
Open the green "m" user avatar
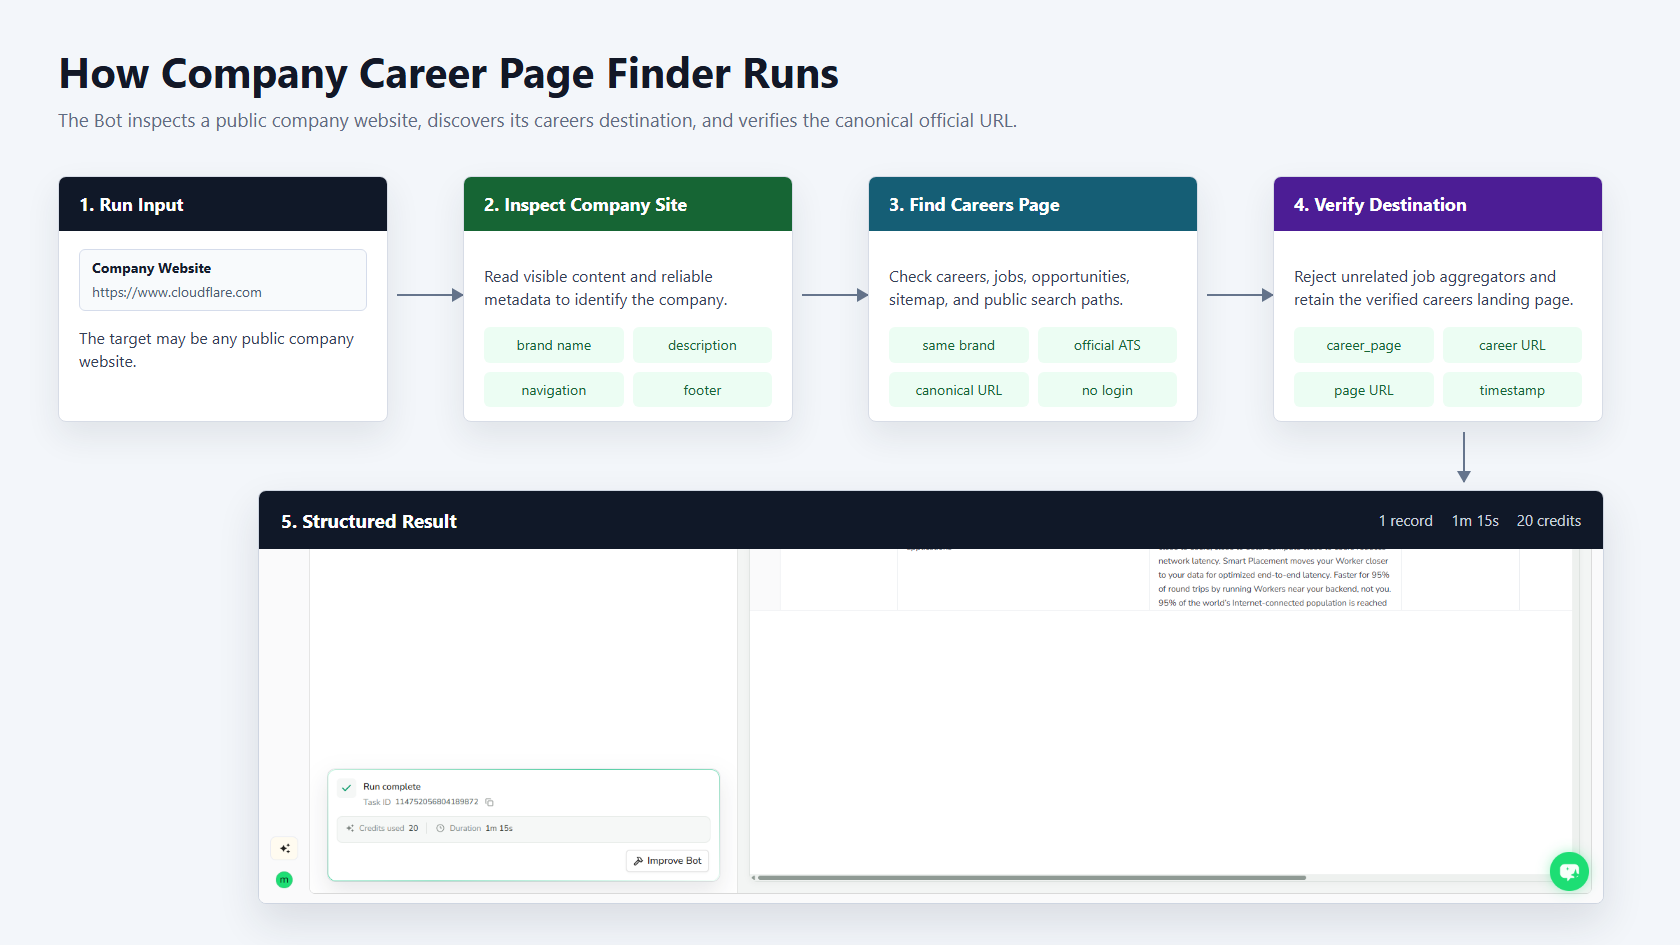click(284, 880)
